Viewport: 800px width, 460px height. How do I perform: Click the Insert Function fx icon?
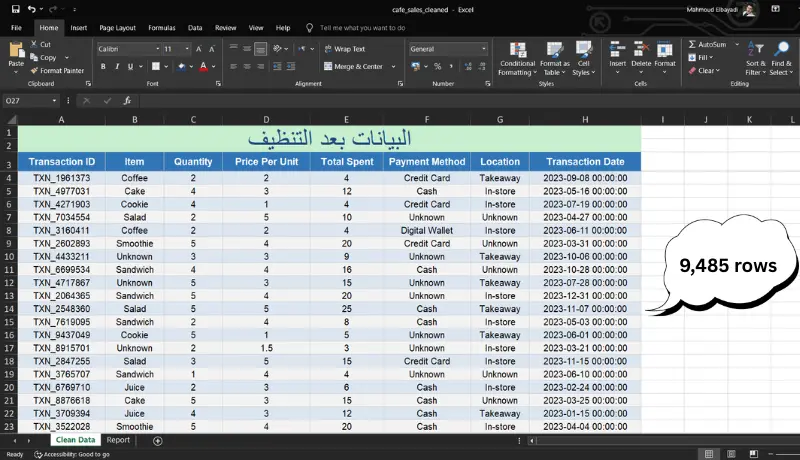tap(127, 100)
